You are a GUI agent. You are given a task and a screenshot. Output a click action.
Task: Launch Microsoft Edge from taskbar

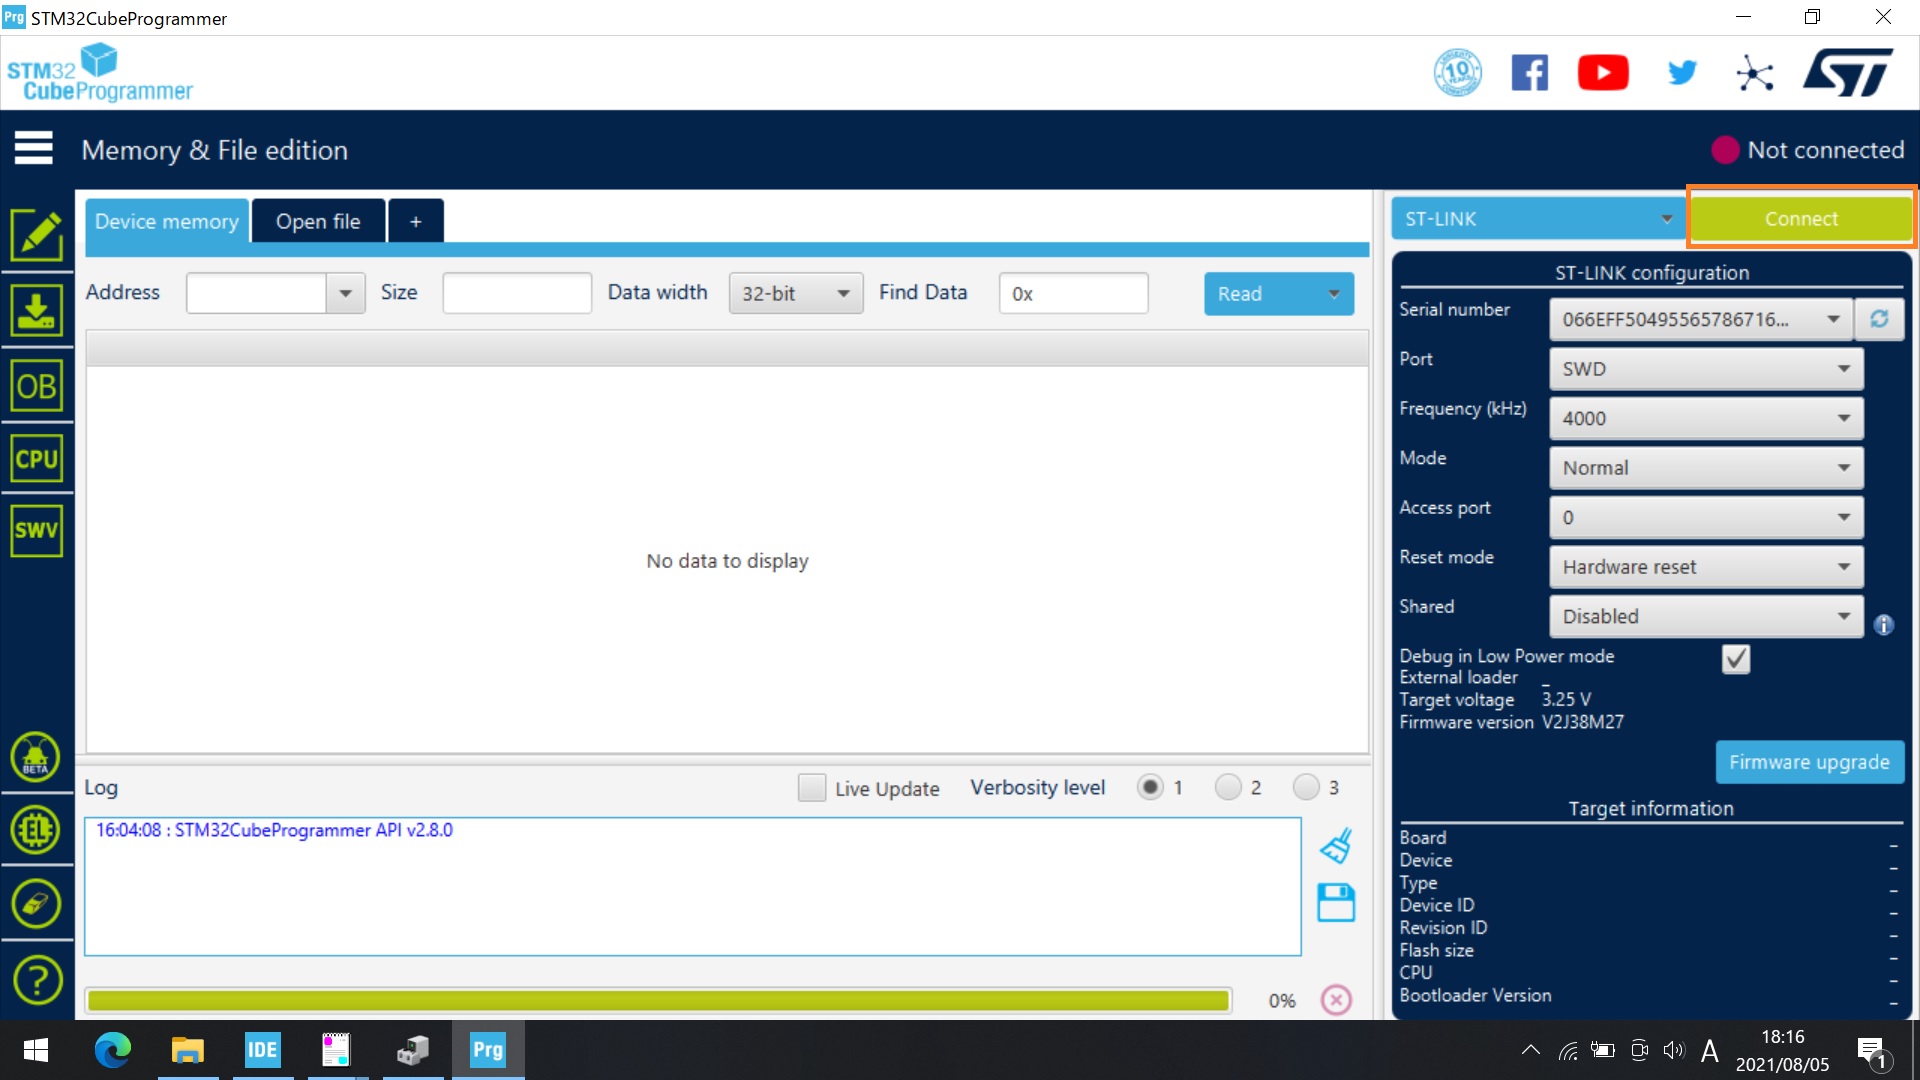(112, 1050)
